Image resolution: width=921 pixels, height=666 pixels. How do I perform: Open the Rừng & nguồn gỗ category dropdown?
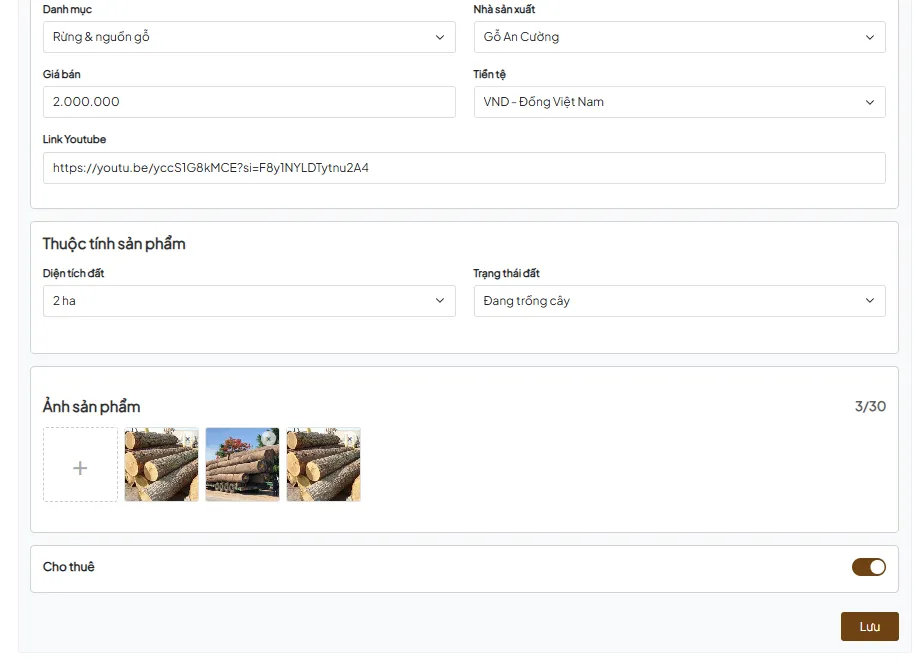[249, 37]
